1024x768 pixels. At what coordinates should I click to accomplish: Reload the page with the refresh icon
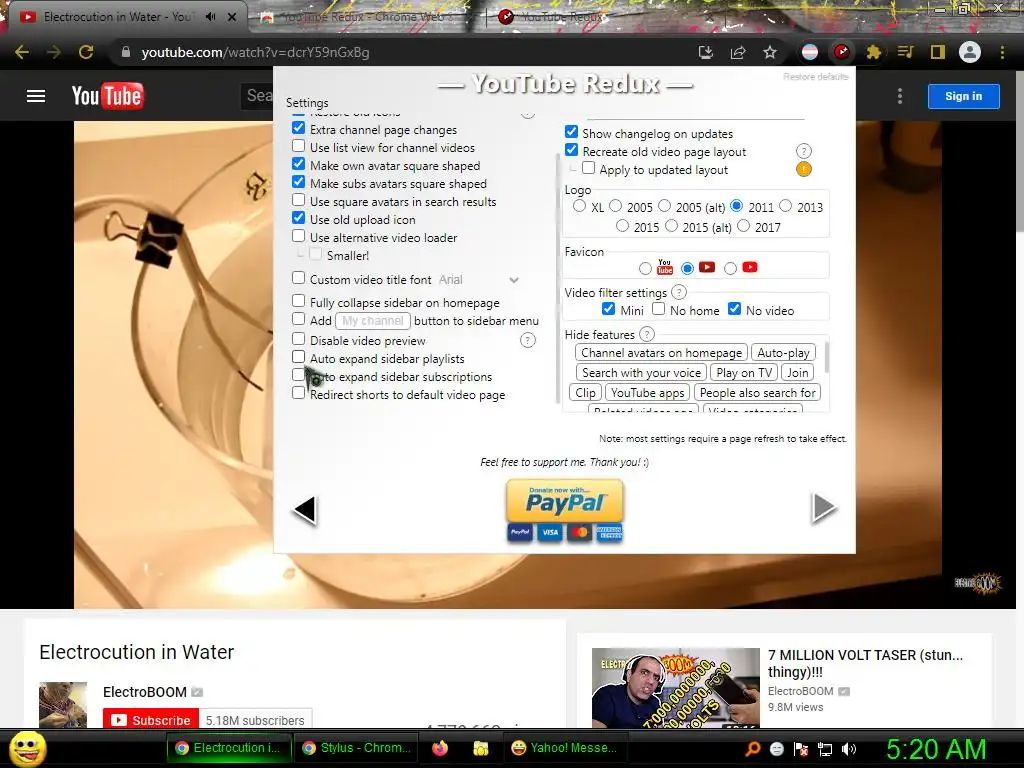coord(86,52)
